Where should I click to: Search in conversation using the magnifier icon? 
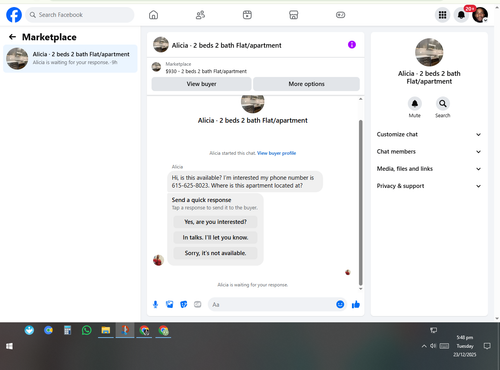(x=443, y=104)
